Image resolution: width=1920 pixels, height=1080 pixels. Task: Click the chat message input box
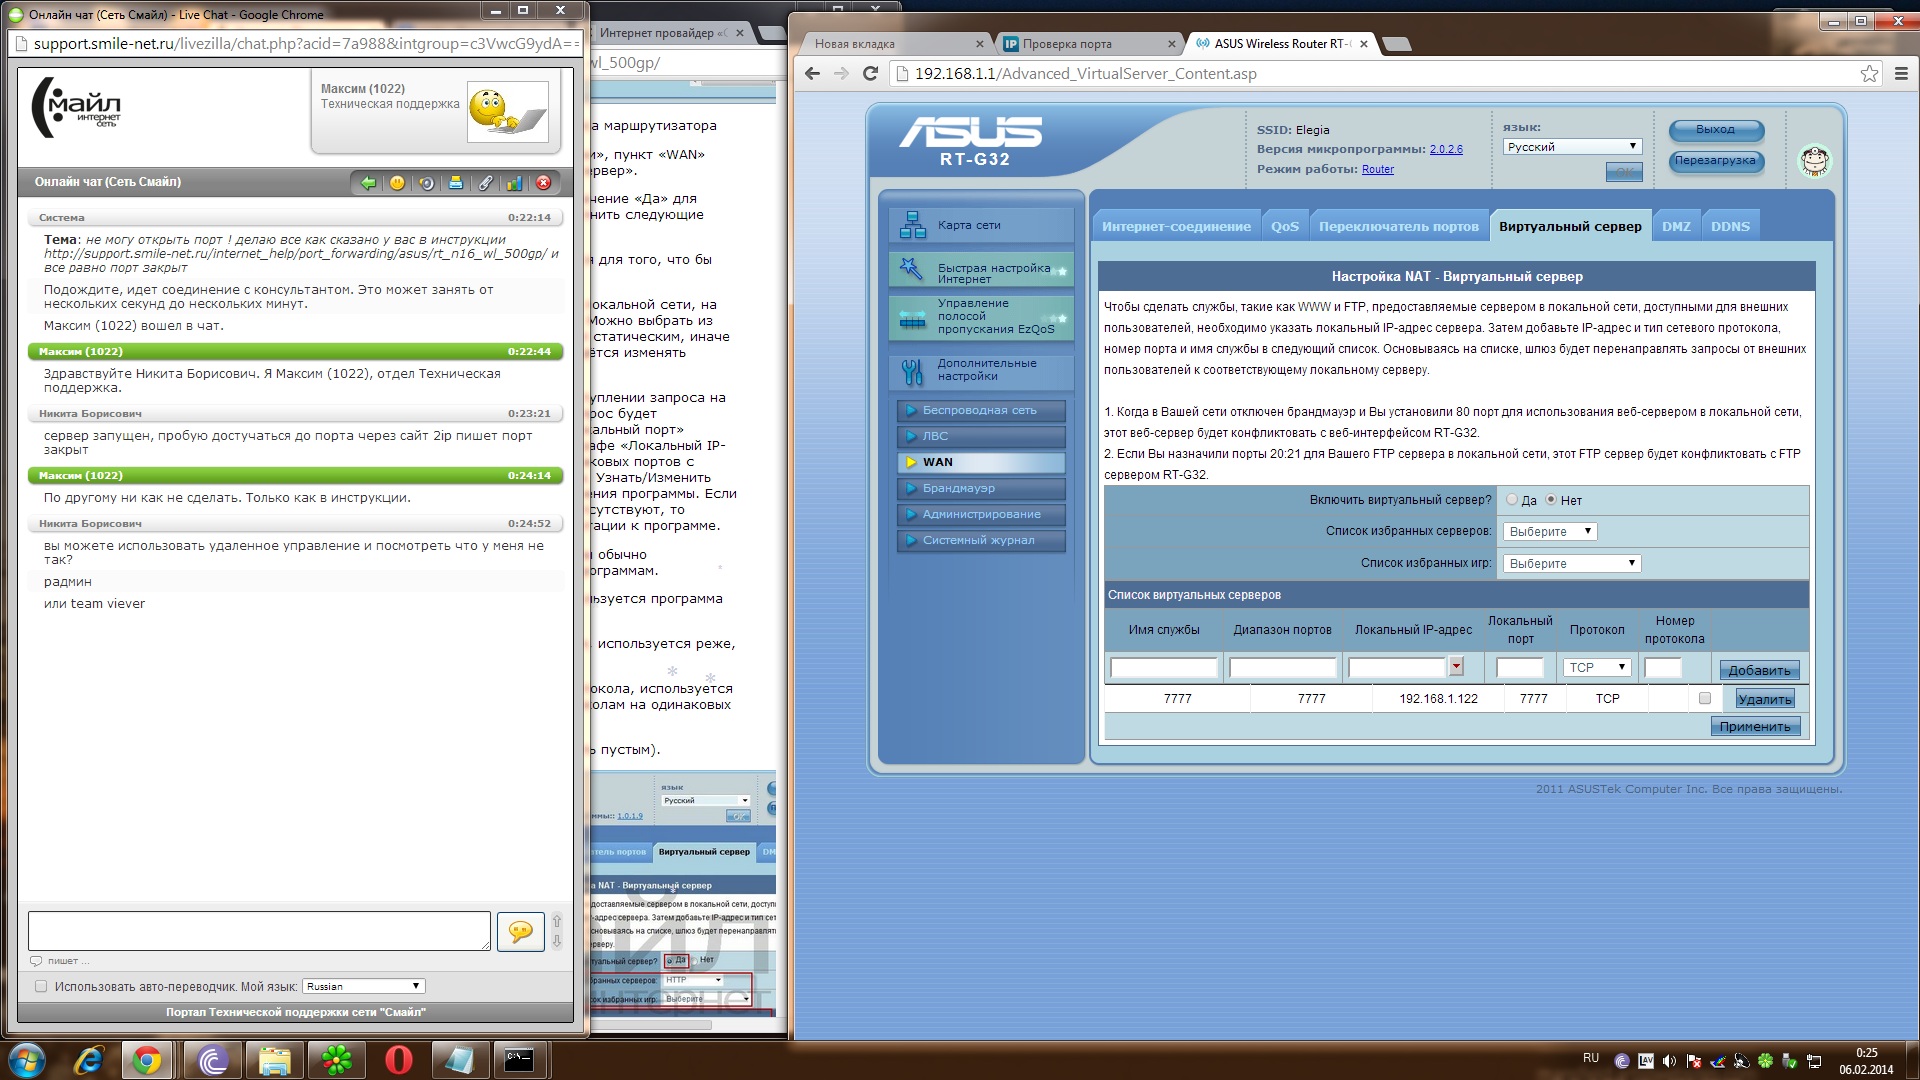pyautogui.click(x=259, y=931)
